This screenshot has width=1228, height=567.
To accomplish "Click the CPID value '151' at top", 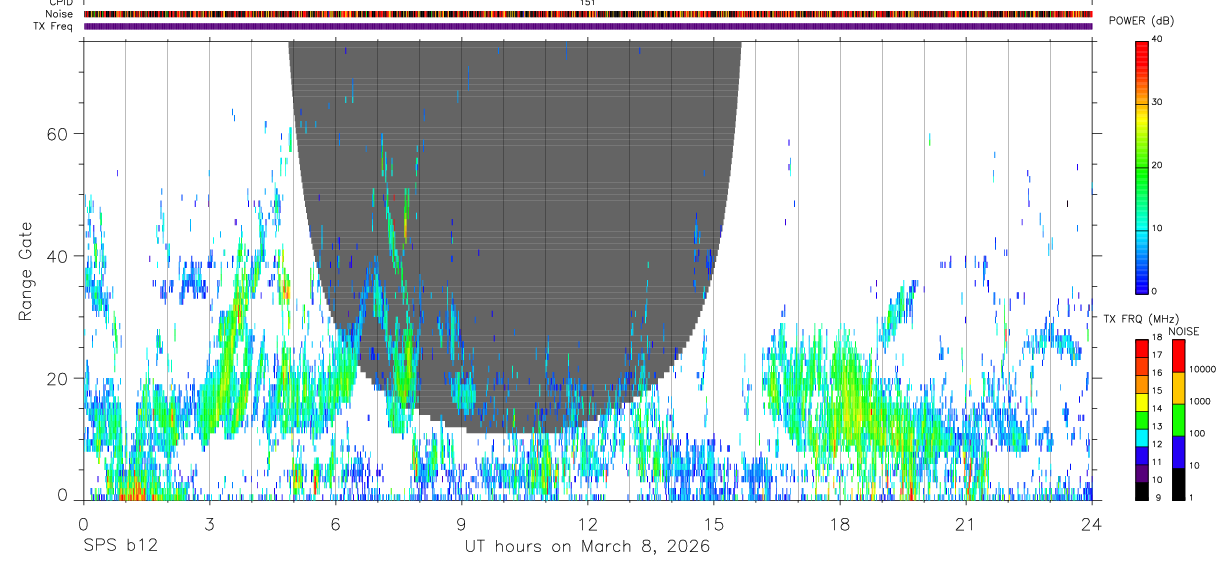I will click(588, 3).
